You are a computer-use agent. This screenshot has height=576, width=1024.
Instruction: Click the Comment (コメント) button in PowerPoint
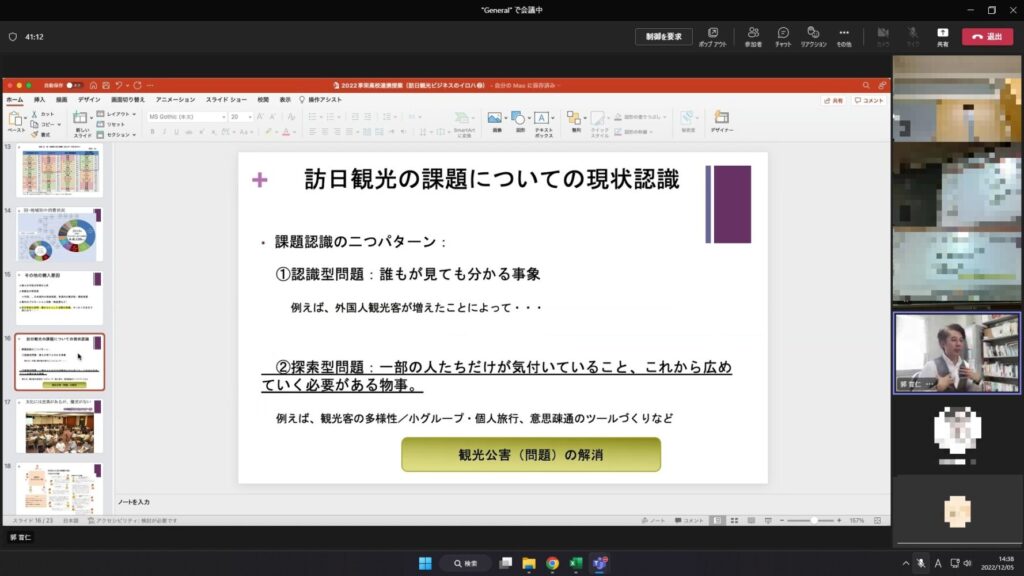coord(869,101)
